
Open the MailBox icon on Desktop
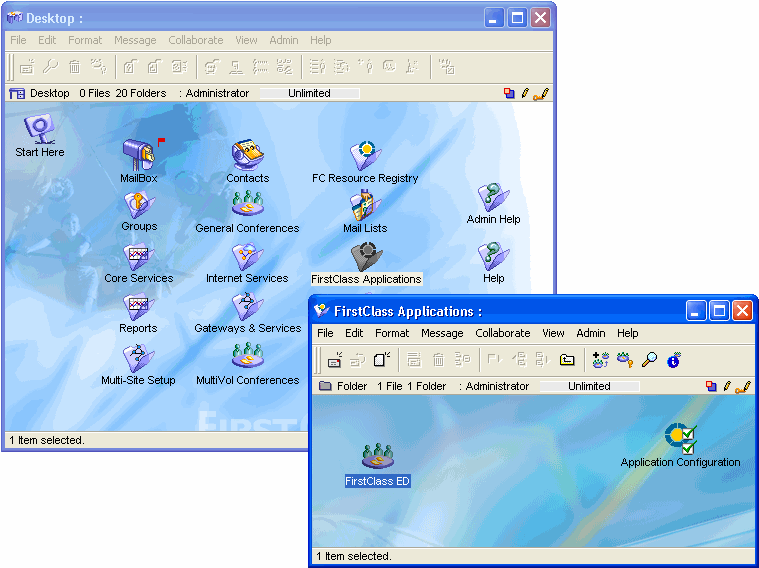click(138, 155)
